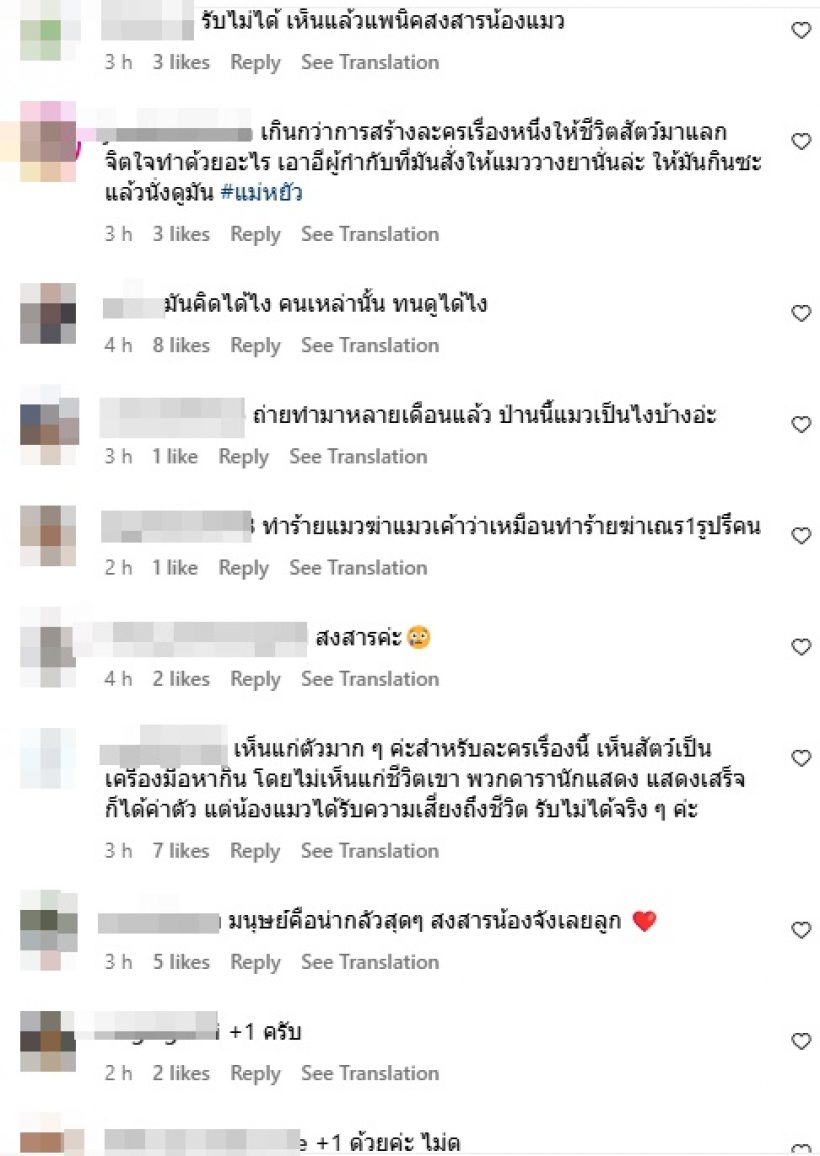Like the topmost comment about น้องแมว
The height and width of the screenshot is (1156, 820).
click(x=801, y=29)
